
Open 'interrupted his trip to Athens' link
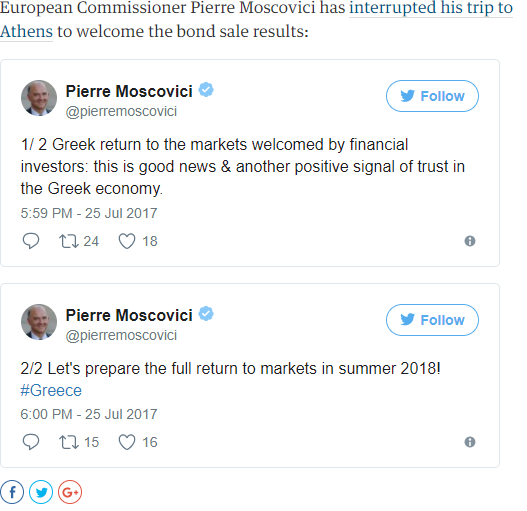coord(431,8)
